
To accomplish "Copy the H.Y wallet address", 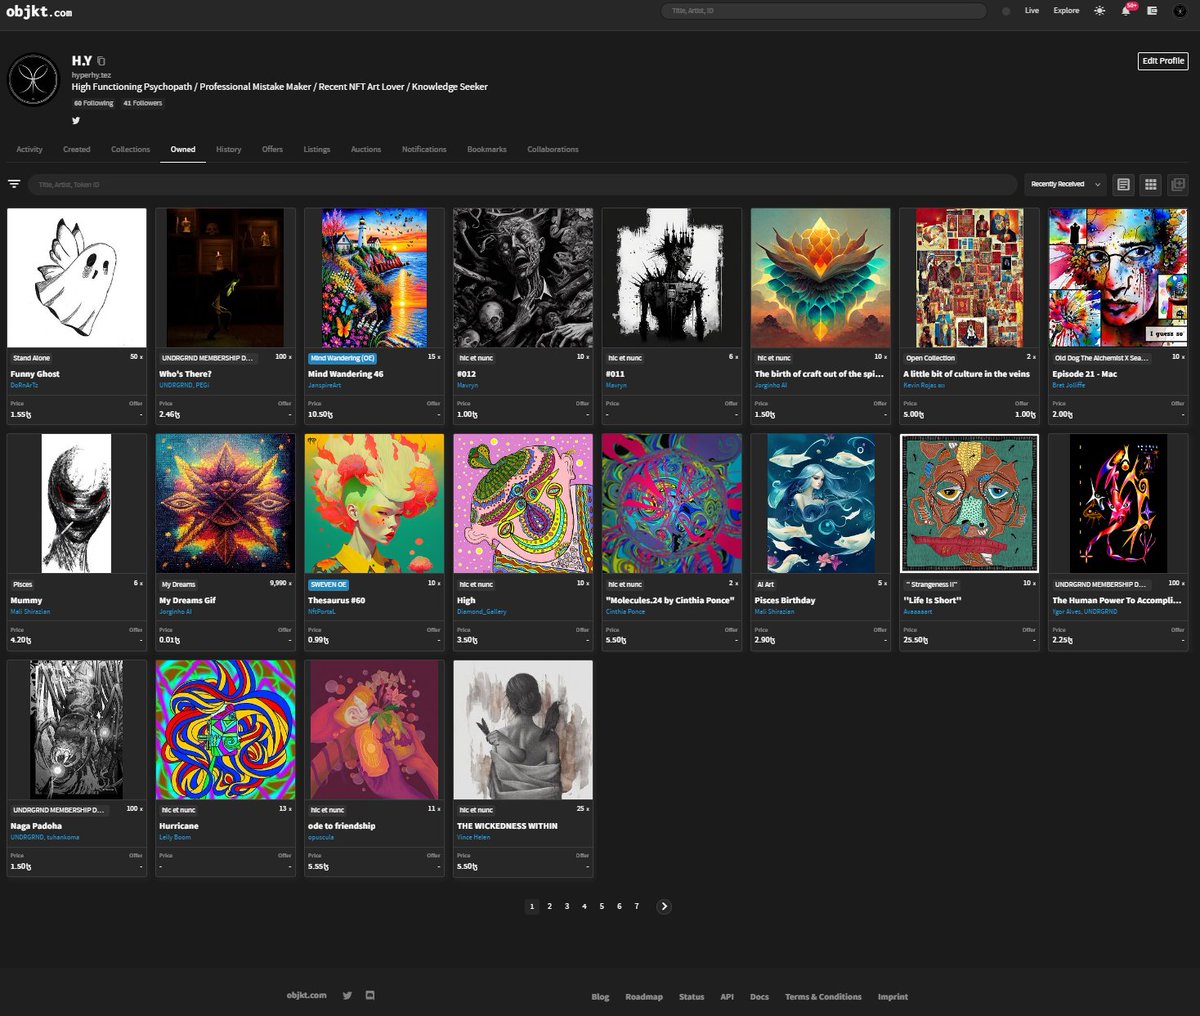I will [101, 61].
